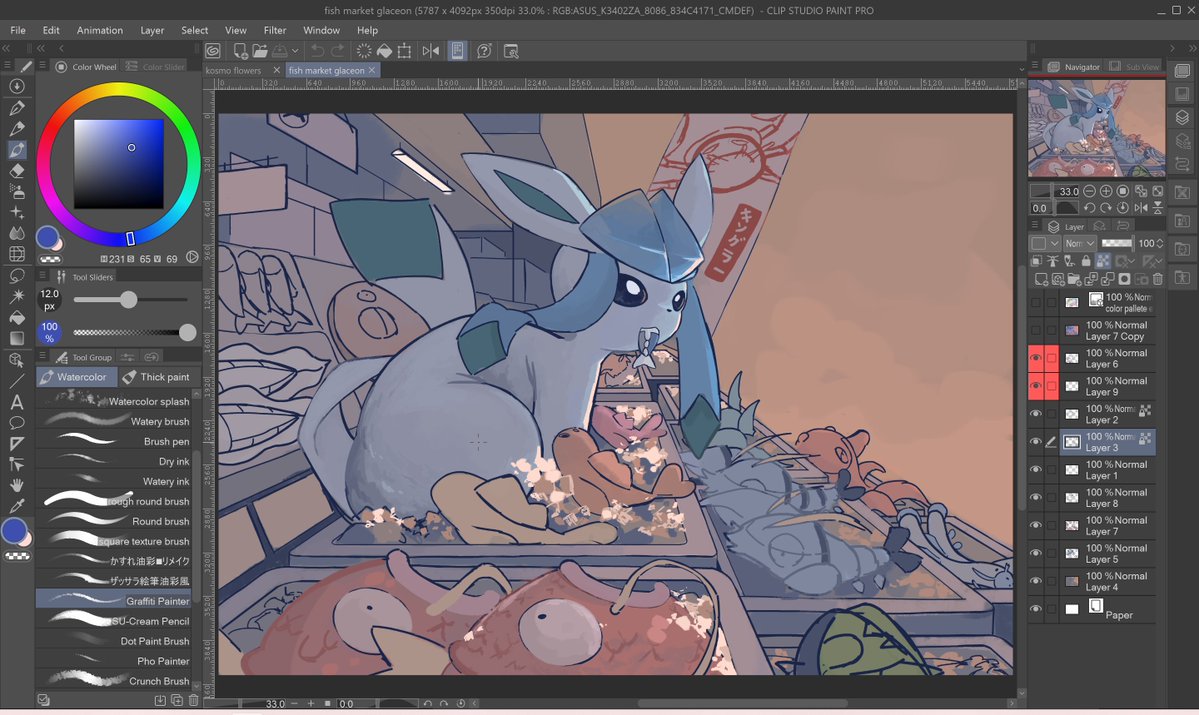Select the Eyedropper tool

click(17, 505)
